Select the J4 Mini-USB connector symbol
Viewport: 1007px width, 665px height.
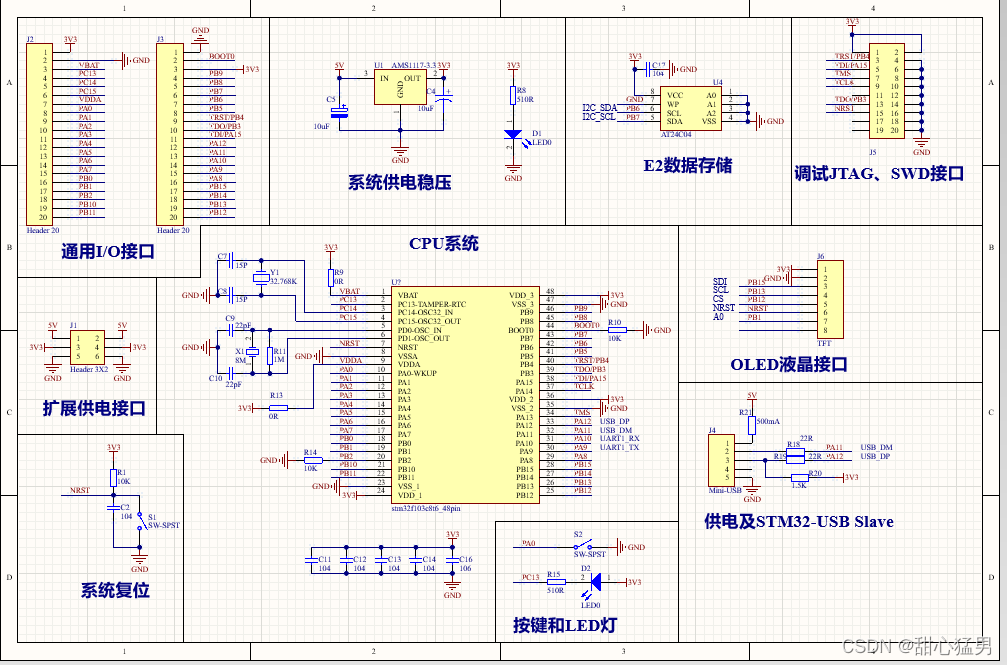(x=721, y=460)
